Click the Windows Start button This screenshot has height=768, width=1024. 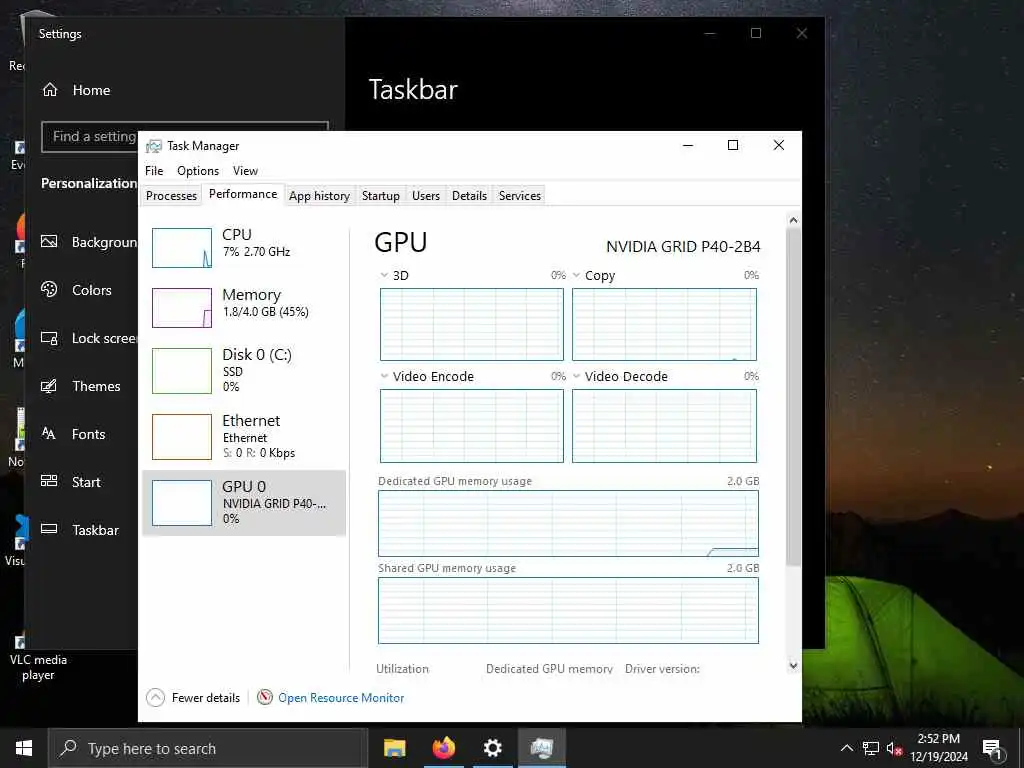point(24,748)
